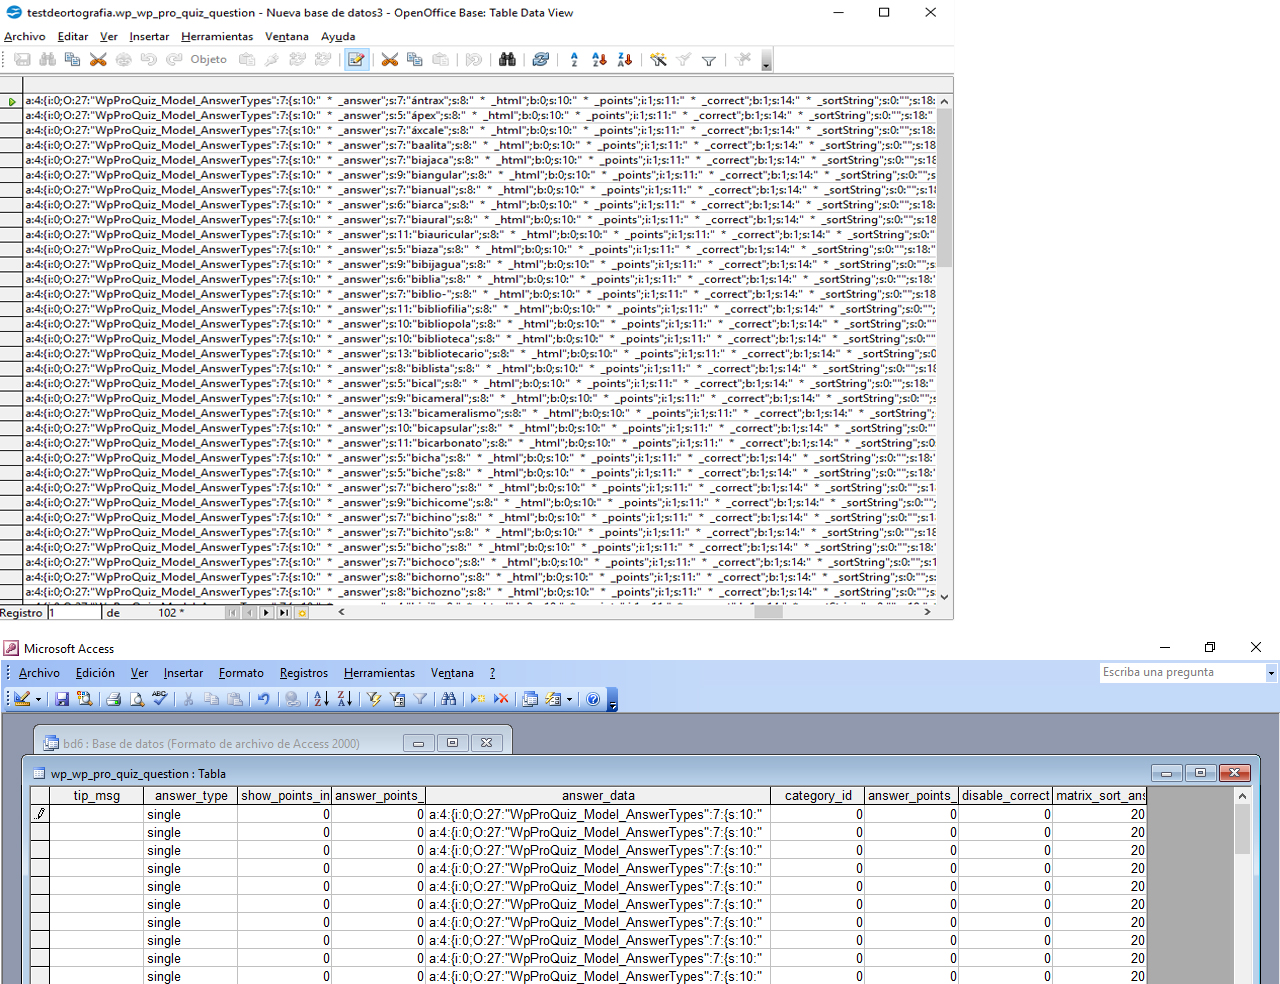This screenshot has width=1280, height=984.
Task: Sort descending in OpenOffice toolbar
Action: click(625, 60)
